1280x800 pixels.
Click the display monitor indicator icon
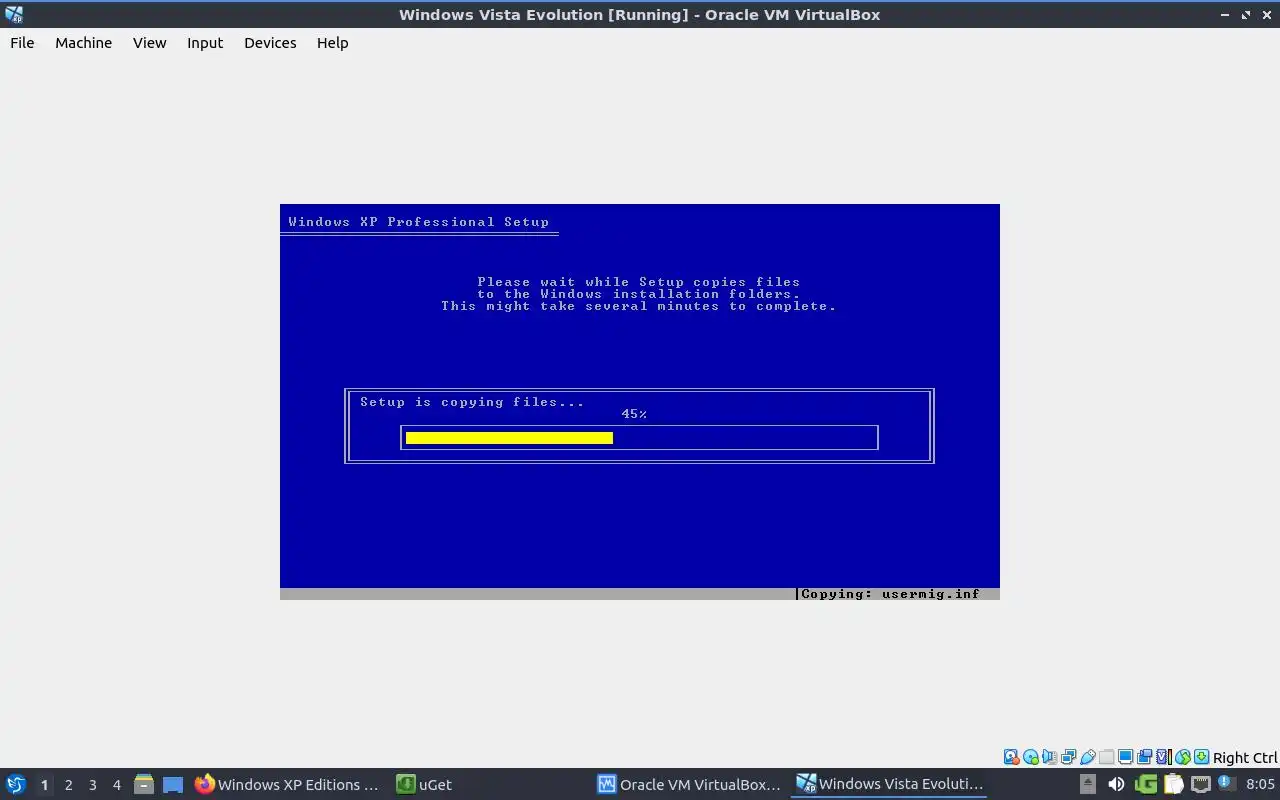1125,757
